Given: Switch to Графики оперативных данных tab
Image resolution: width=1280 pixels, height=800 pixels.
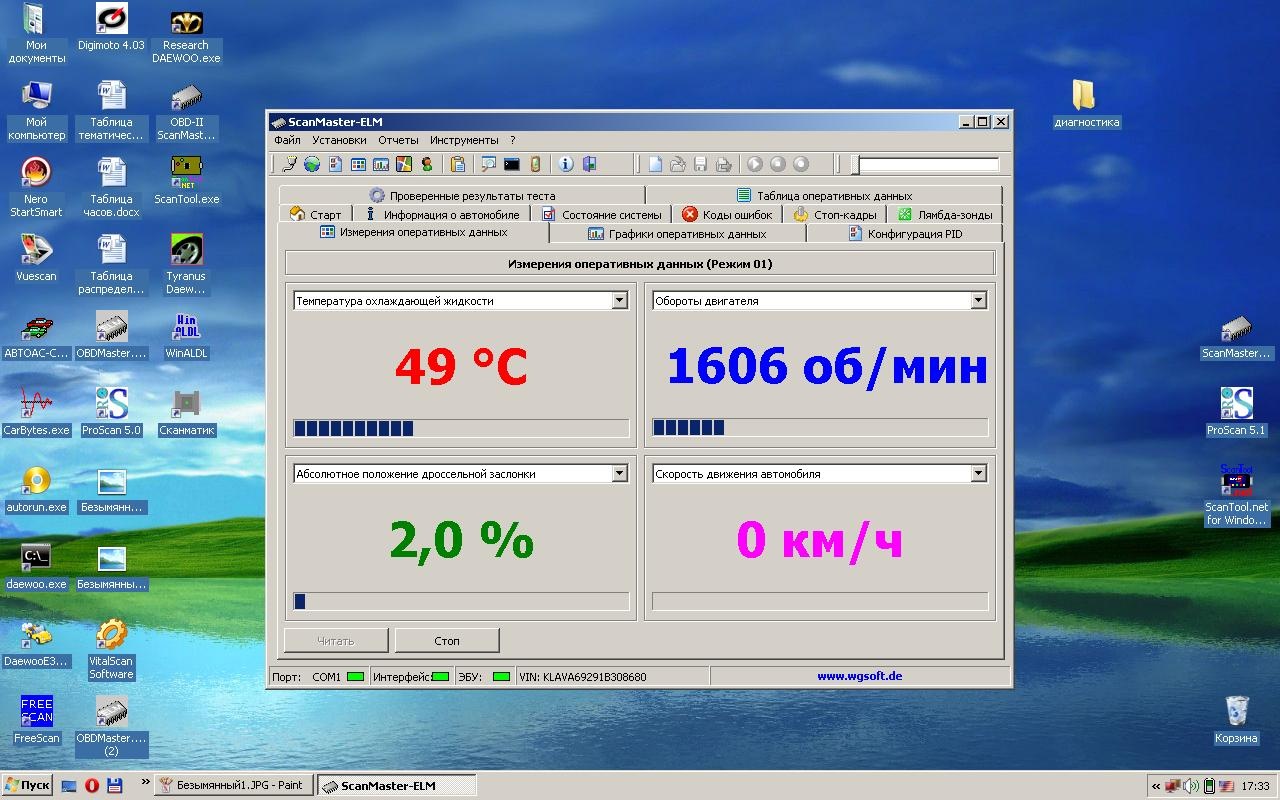Looking at the screenshot, I should (x=677, y=234).
